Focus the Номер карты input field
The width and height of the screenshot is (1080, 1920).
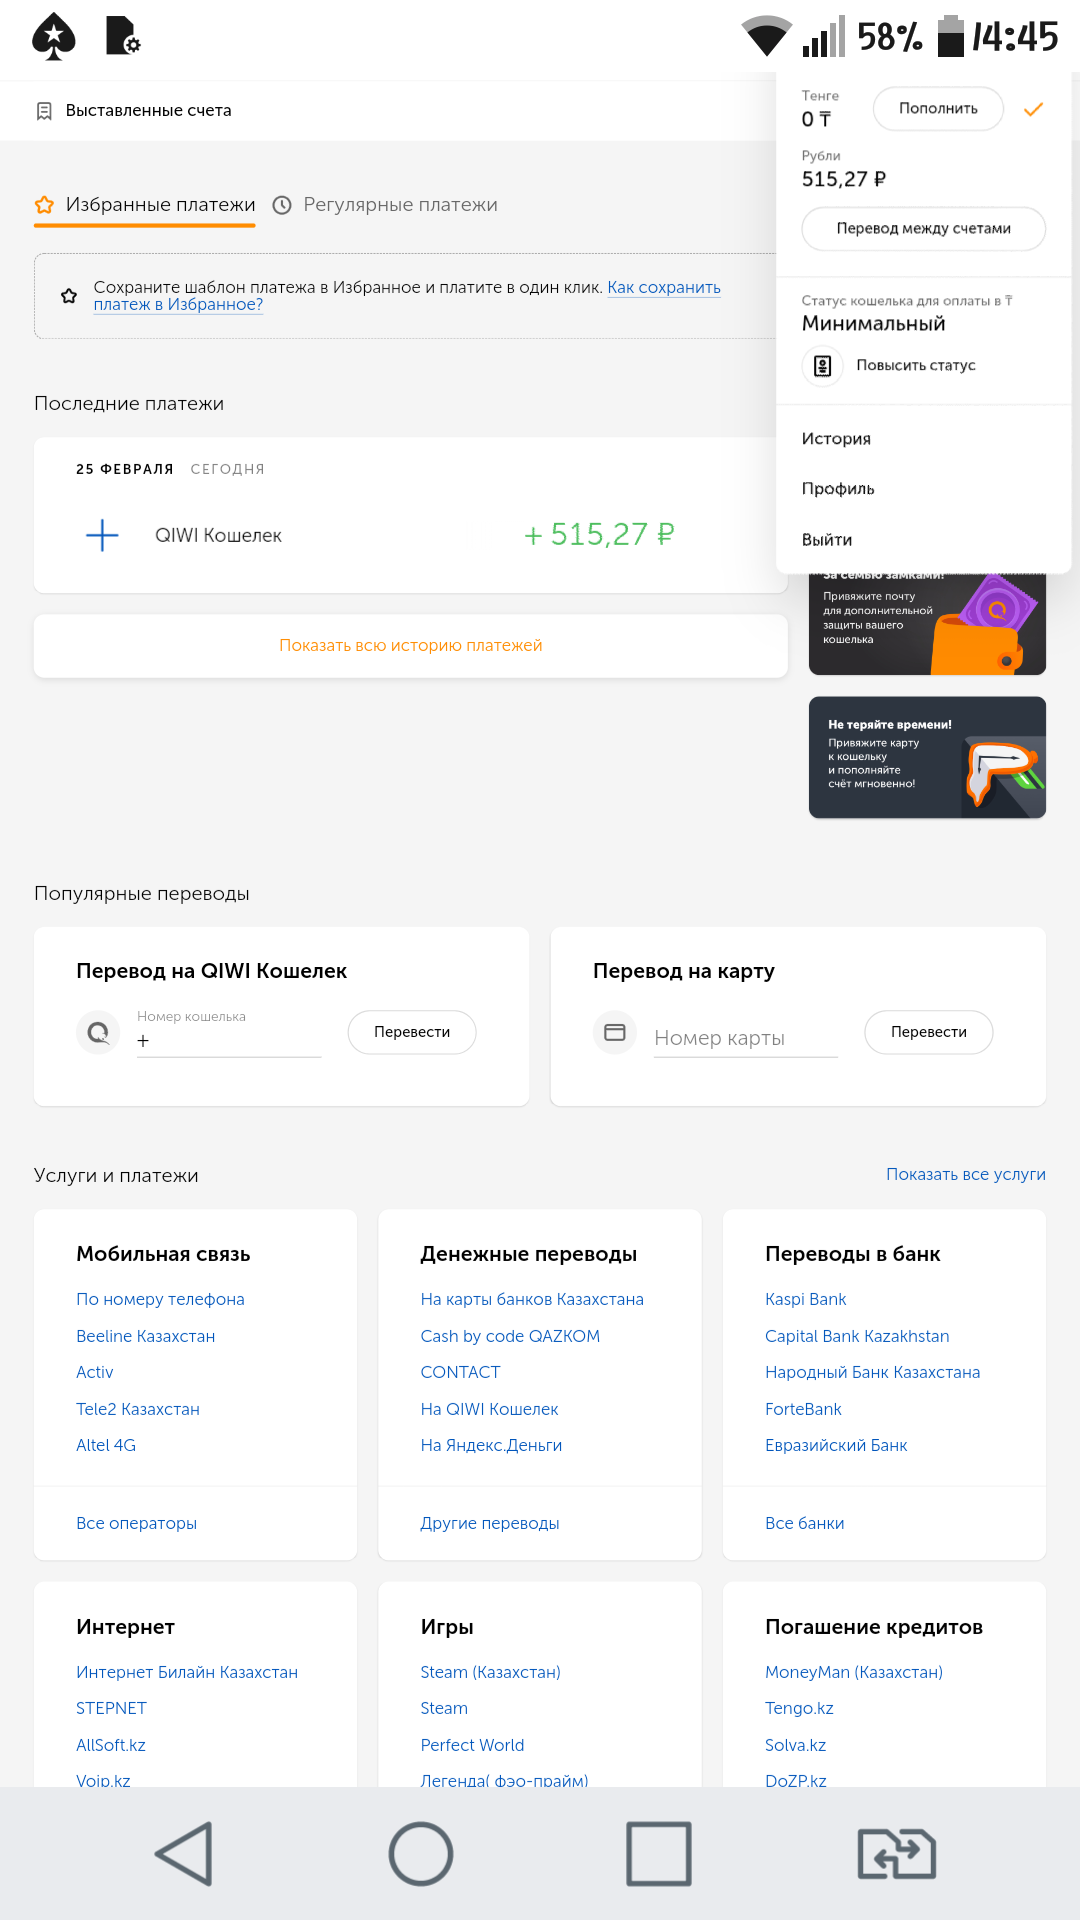745,1038
